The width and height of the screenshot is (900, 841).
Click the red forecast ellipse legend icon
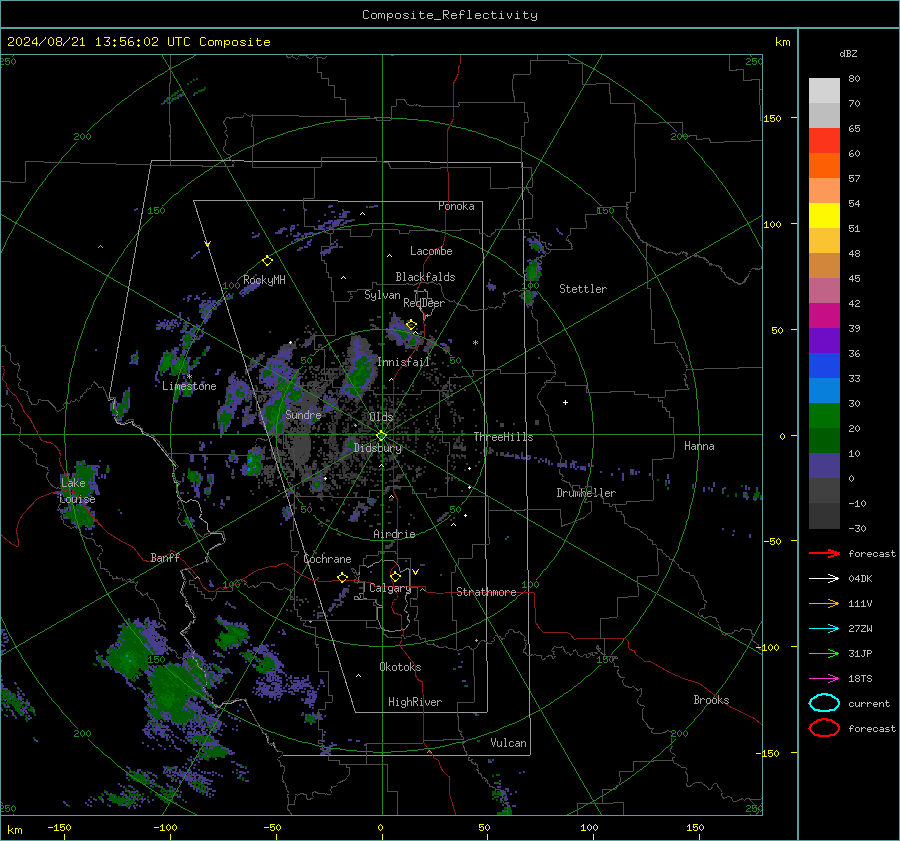(824, 728)
